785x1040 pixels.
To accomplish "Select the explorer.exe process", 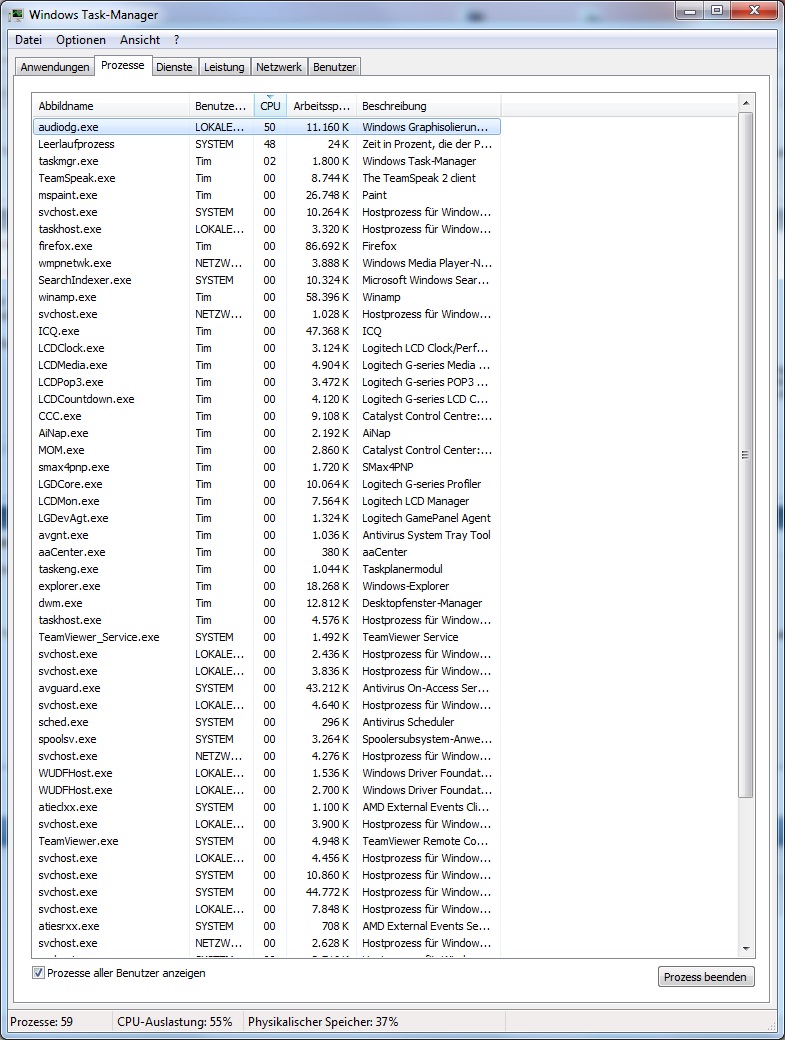I will pos(267,586).
